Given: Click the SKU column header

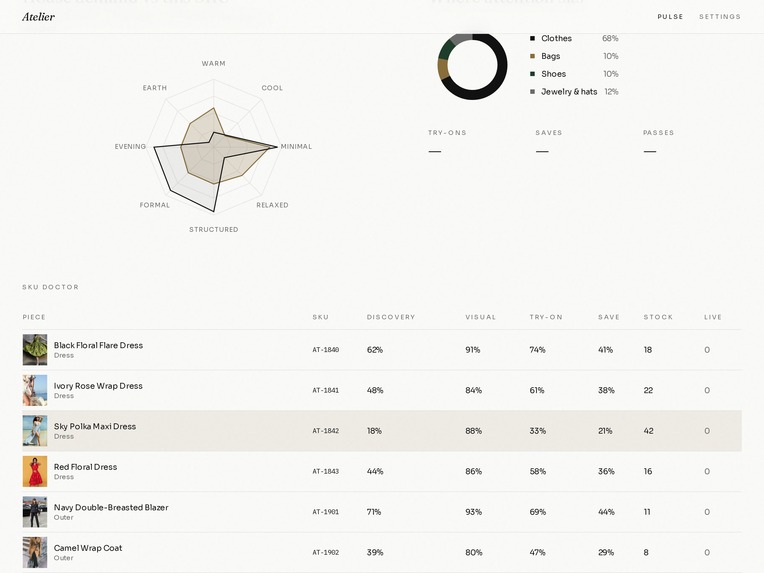Looking at the screenshot, I should click(321, 317).
